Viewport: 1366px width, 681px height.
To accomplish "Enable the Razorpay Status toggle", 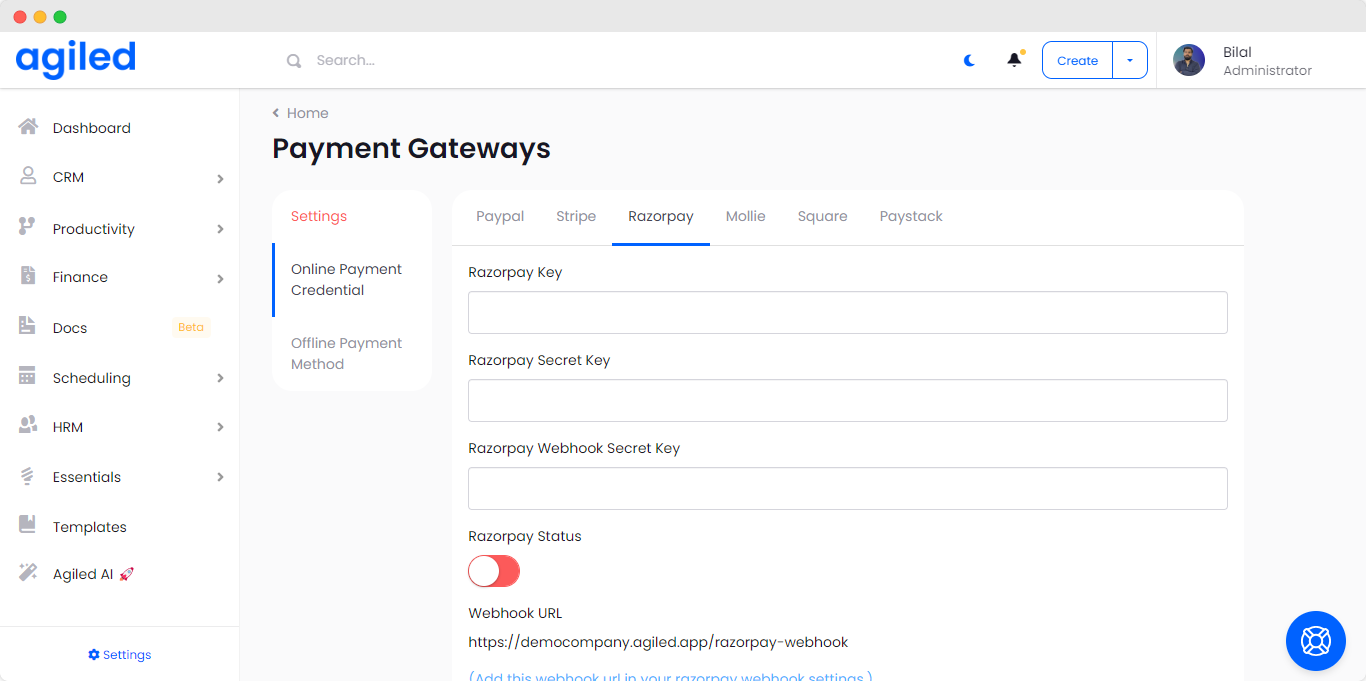I will coord(494,571).
